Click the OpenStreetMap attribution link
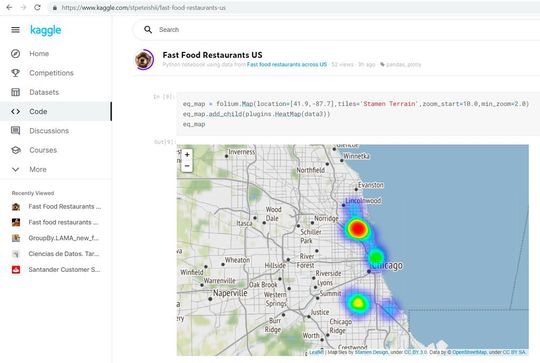 point(469,352)
